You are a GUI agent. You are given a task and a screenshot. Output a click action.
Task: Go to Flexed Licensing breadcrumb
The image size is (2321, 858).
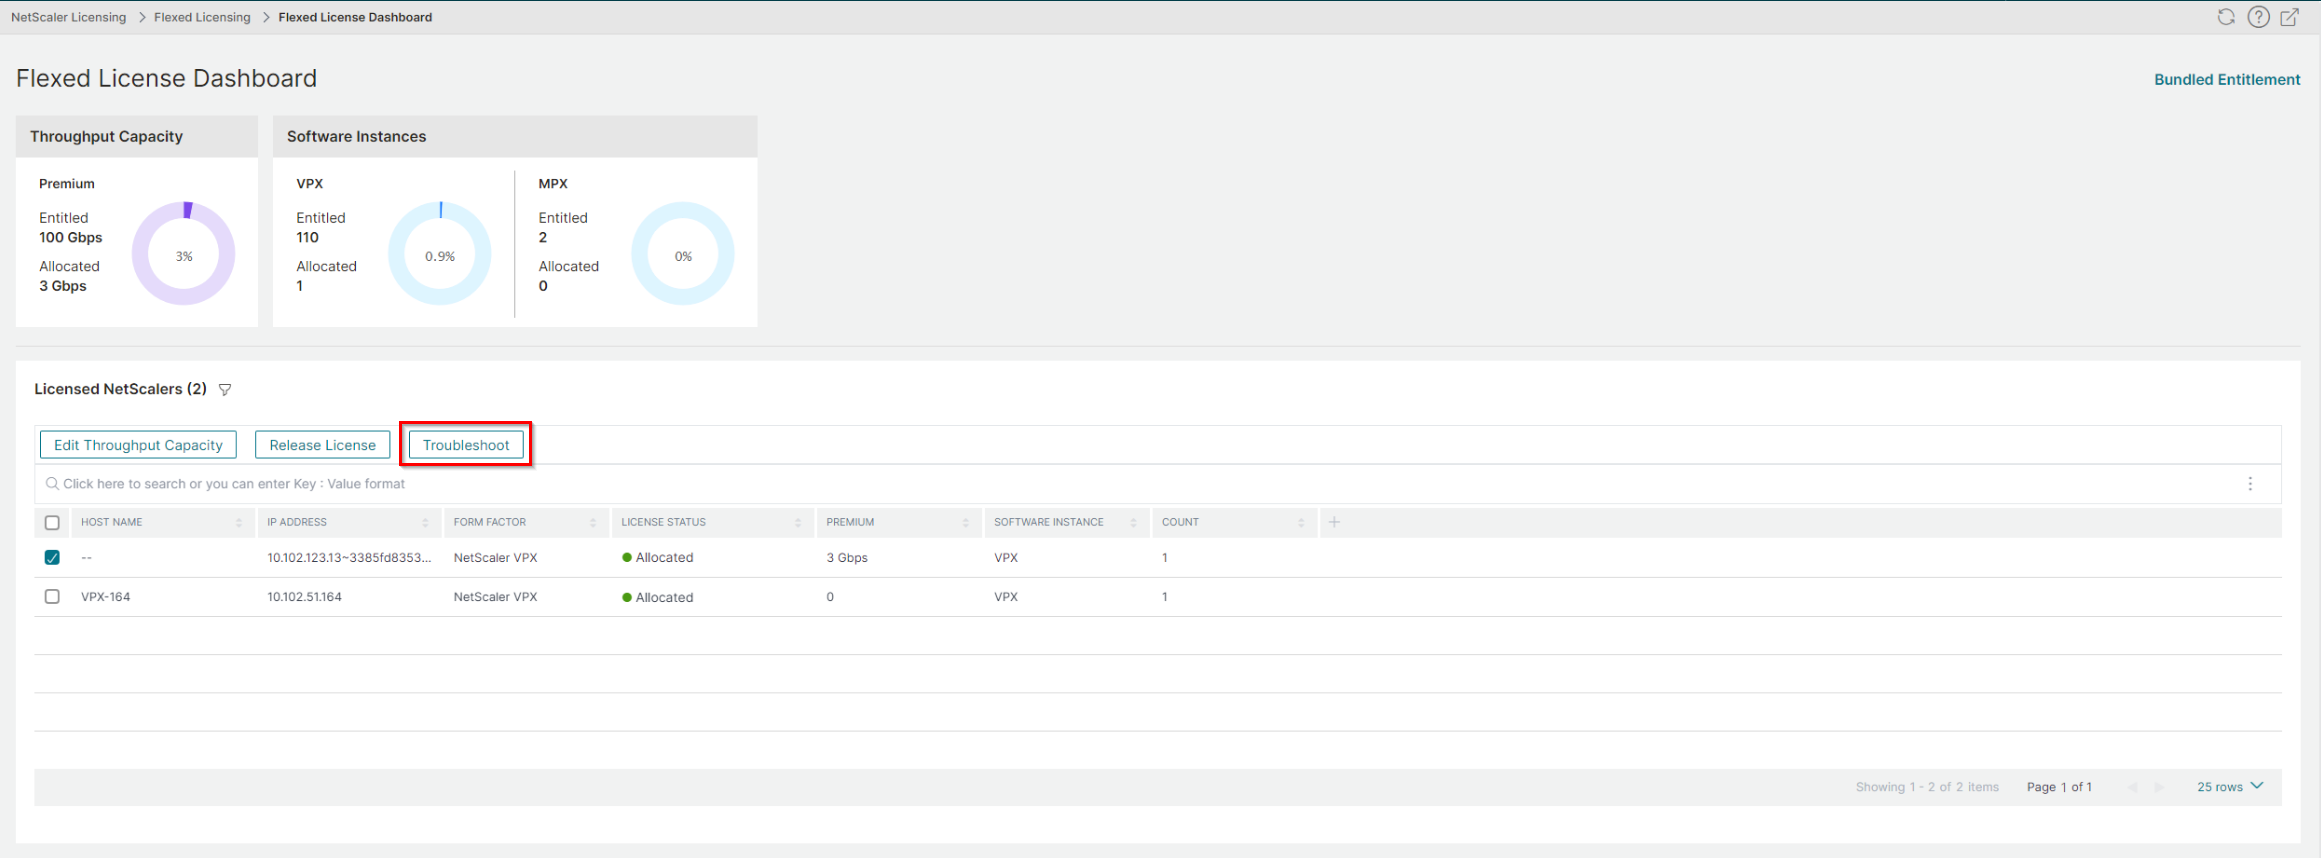click(x=202, y=17)
